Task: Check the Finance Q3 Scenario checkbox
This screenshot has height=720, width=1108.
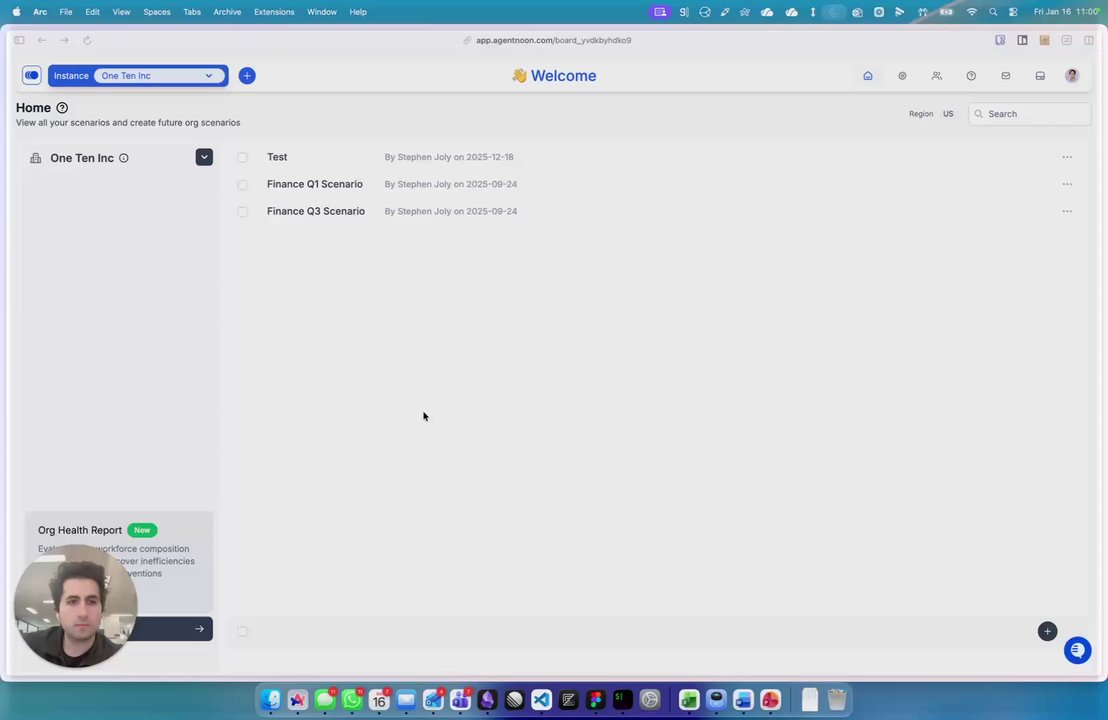Action: pyautogui.click(x=242, y=212)
